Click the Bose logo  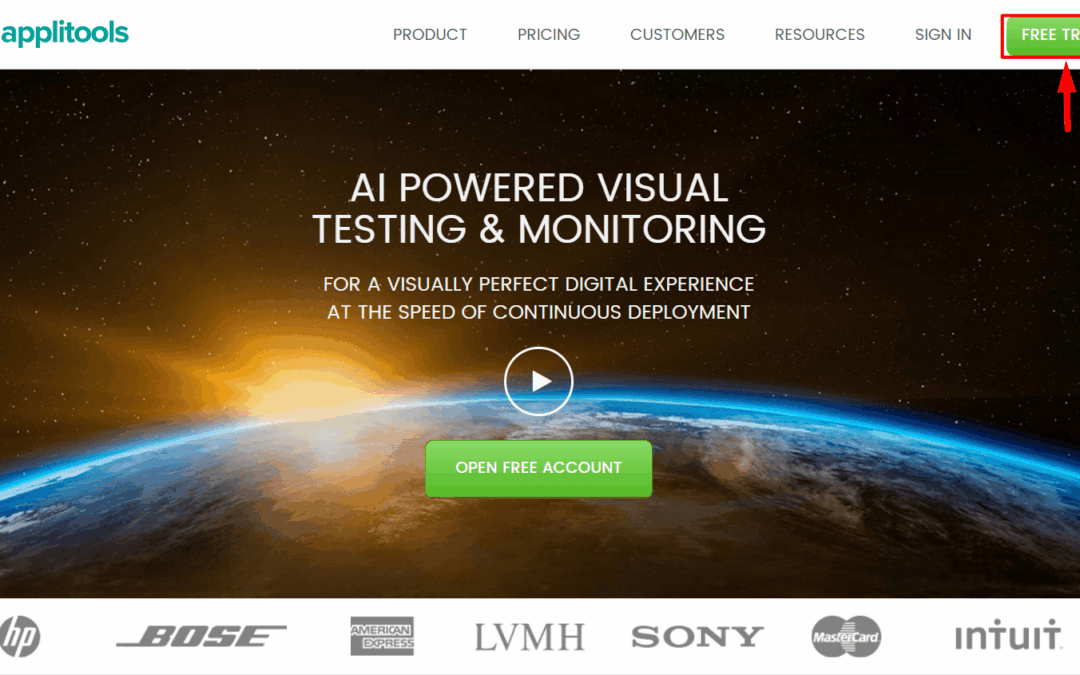click(201, 636)
